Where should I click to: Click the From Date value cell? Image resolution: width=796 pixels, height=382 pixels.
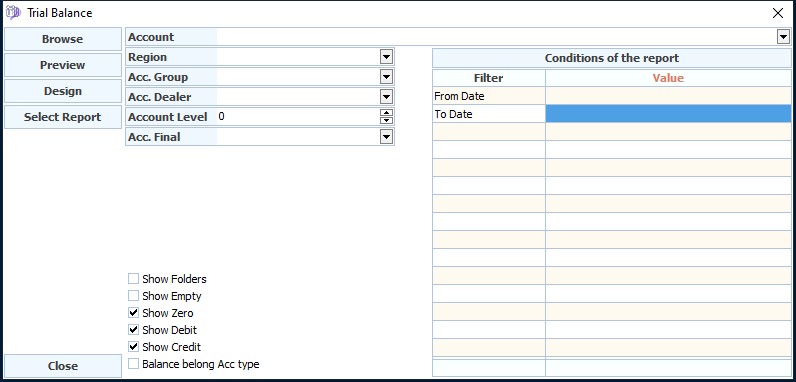(x=668, y=96)
